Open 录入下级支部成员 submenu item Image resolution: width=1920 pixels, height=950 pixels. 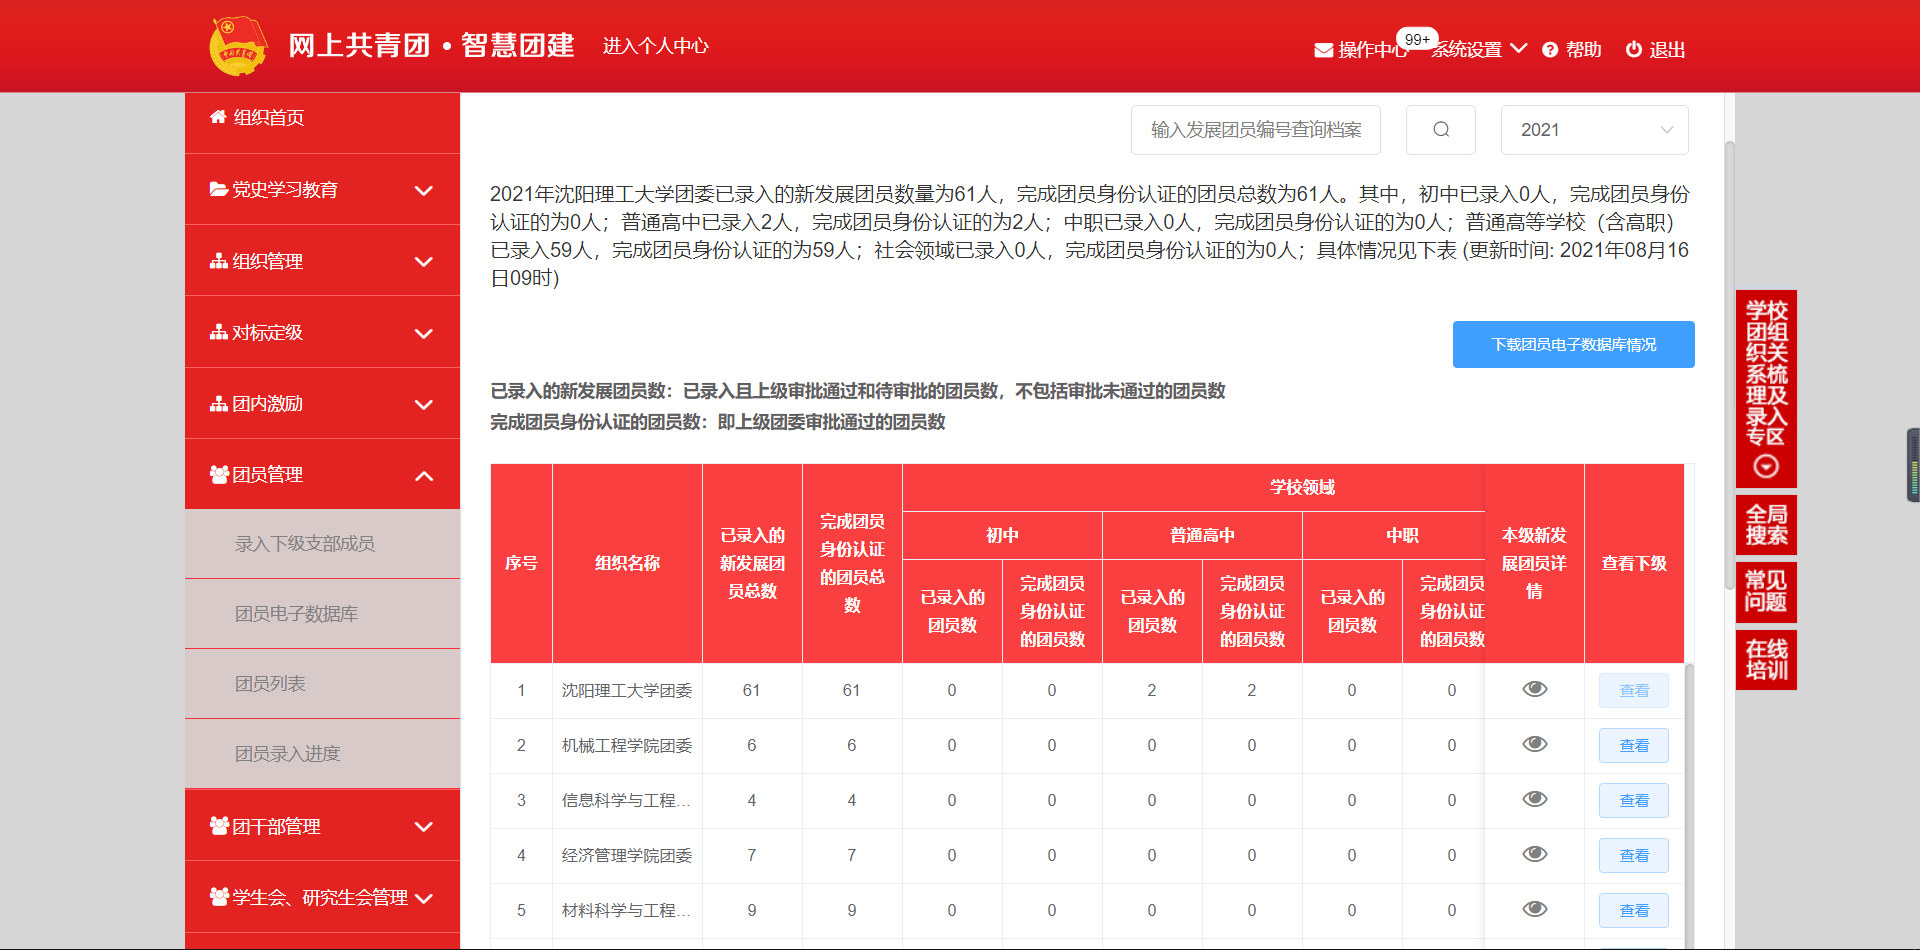click(322, 544)
